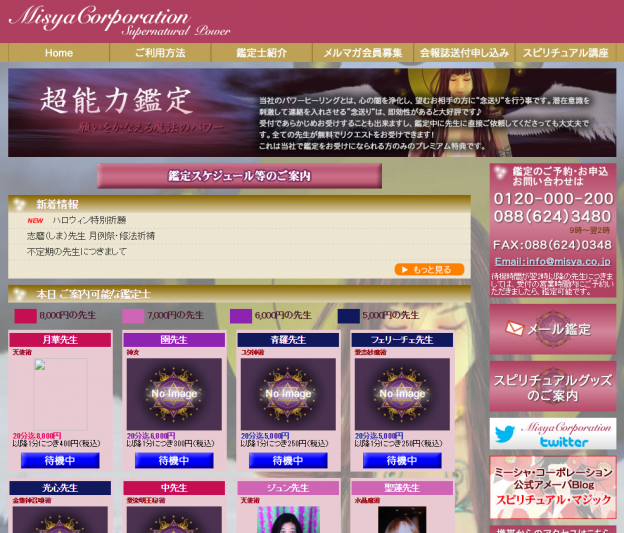Click 聖蓮先生 profile photo
The width and height of the screenshot is (624, 533).
coord(402,519)
